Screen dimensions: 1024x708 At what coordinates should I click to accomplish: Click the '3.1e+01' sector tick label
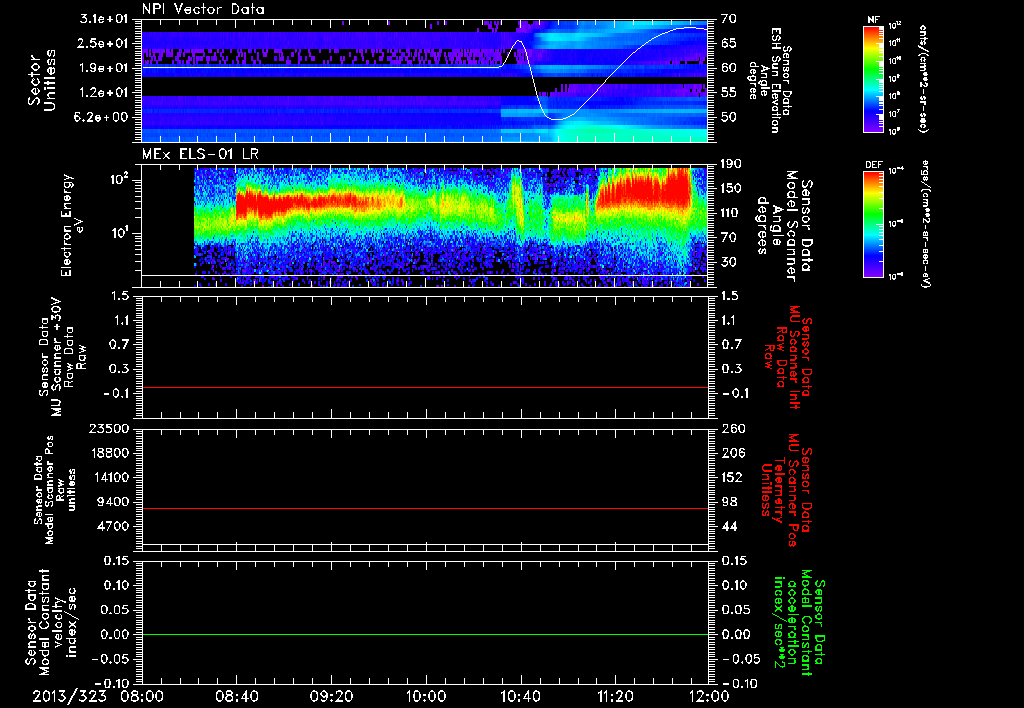click(x=104, y=19)
